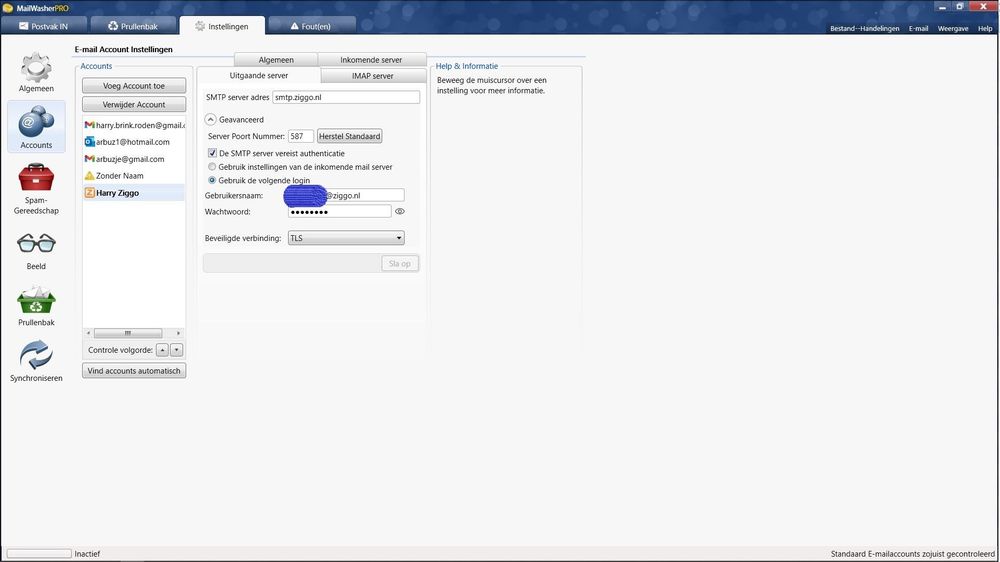This screenshot has height=562, width=1000.
Task: Click Vind accounts automatisch button
Action: click(x=134, y=371)
